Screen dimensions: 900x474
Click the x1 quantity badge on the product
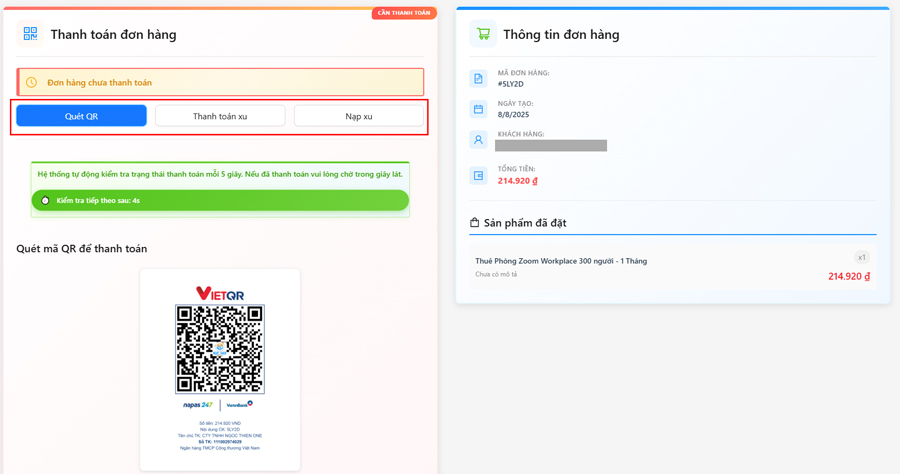coord(862,257)
